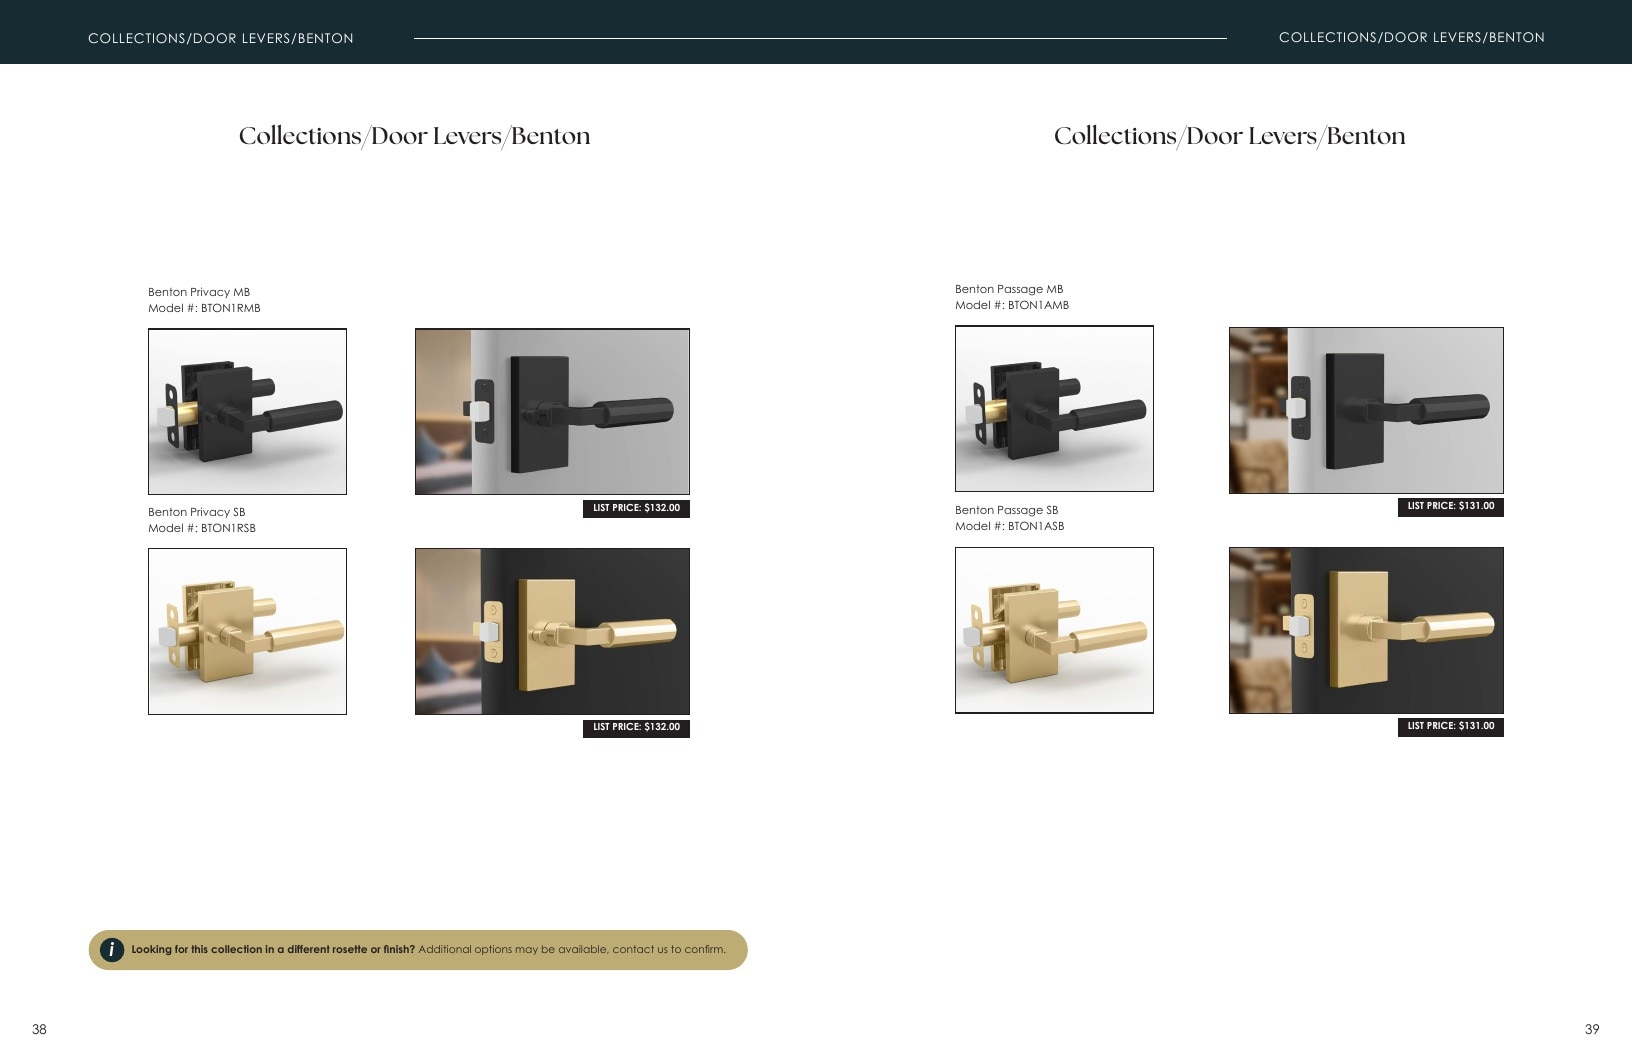Viewport: 1632px width, 1056px height.
Task: Open the Benton Passage SB installed-on-door image
Action: pos(1366,630)
